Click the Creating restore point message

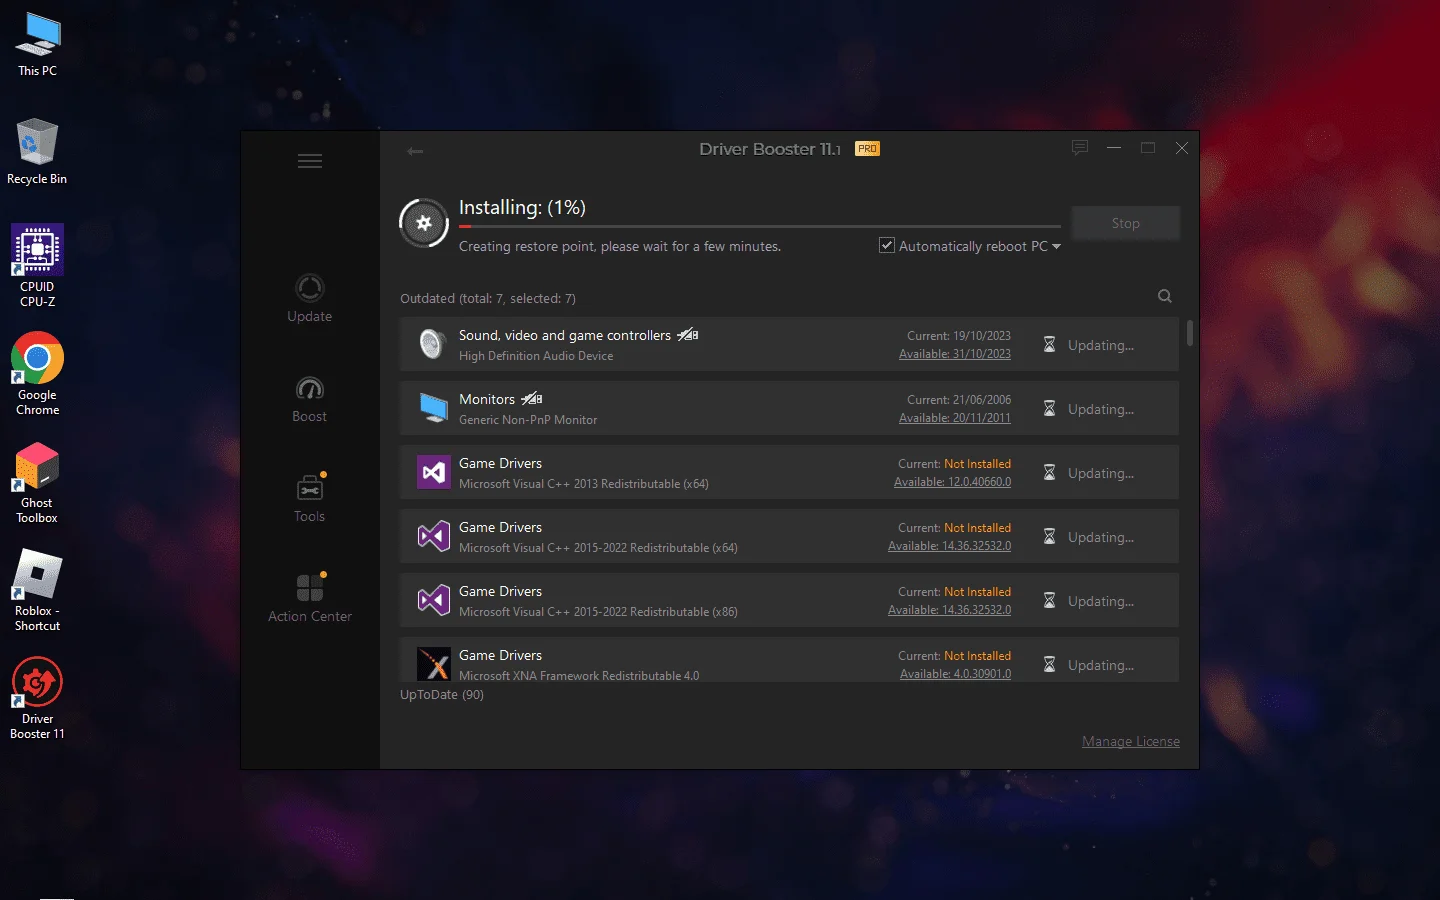pos(620,246)
